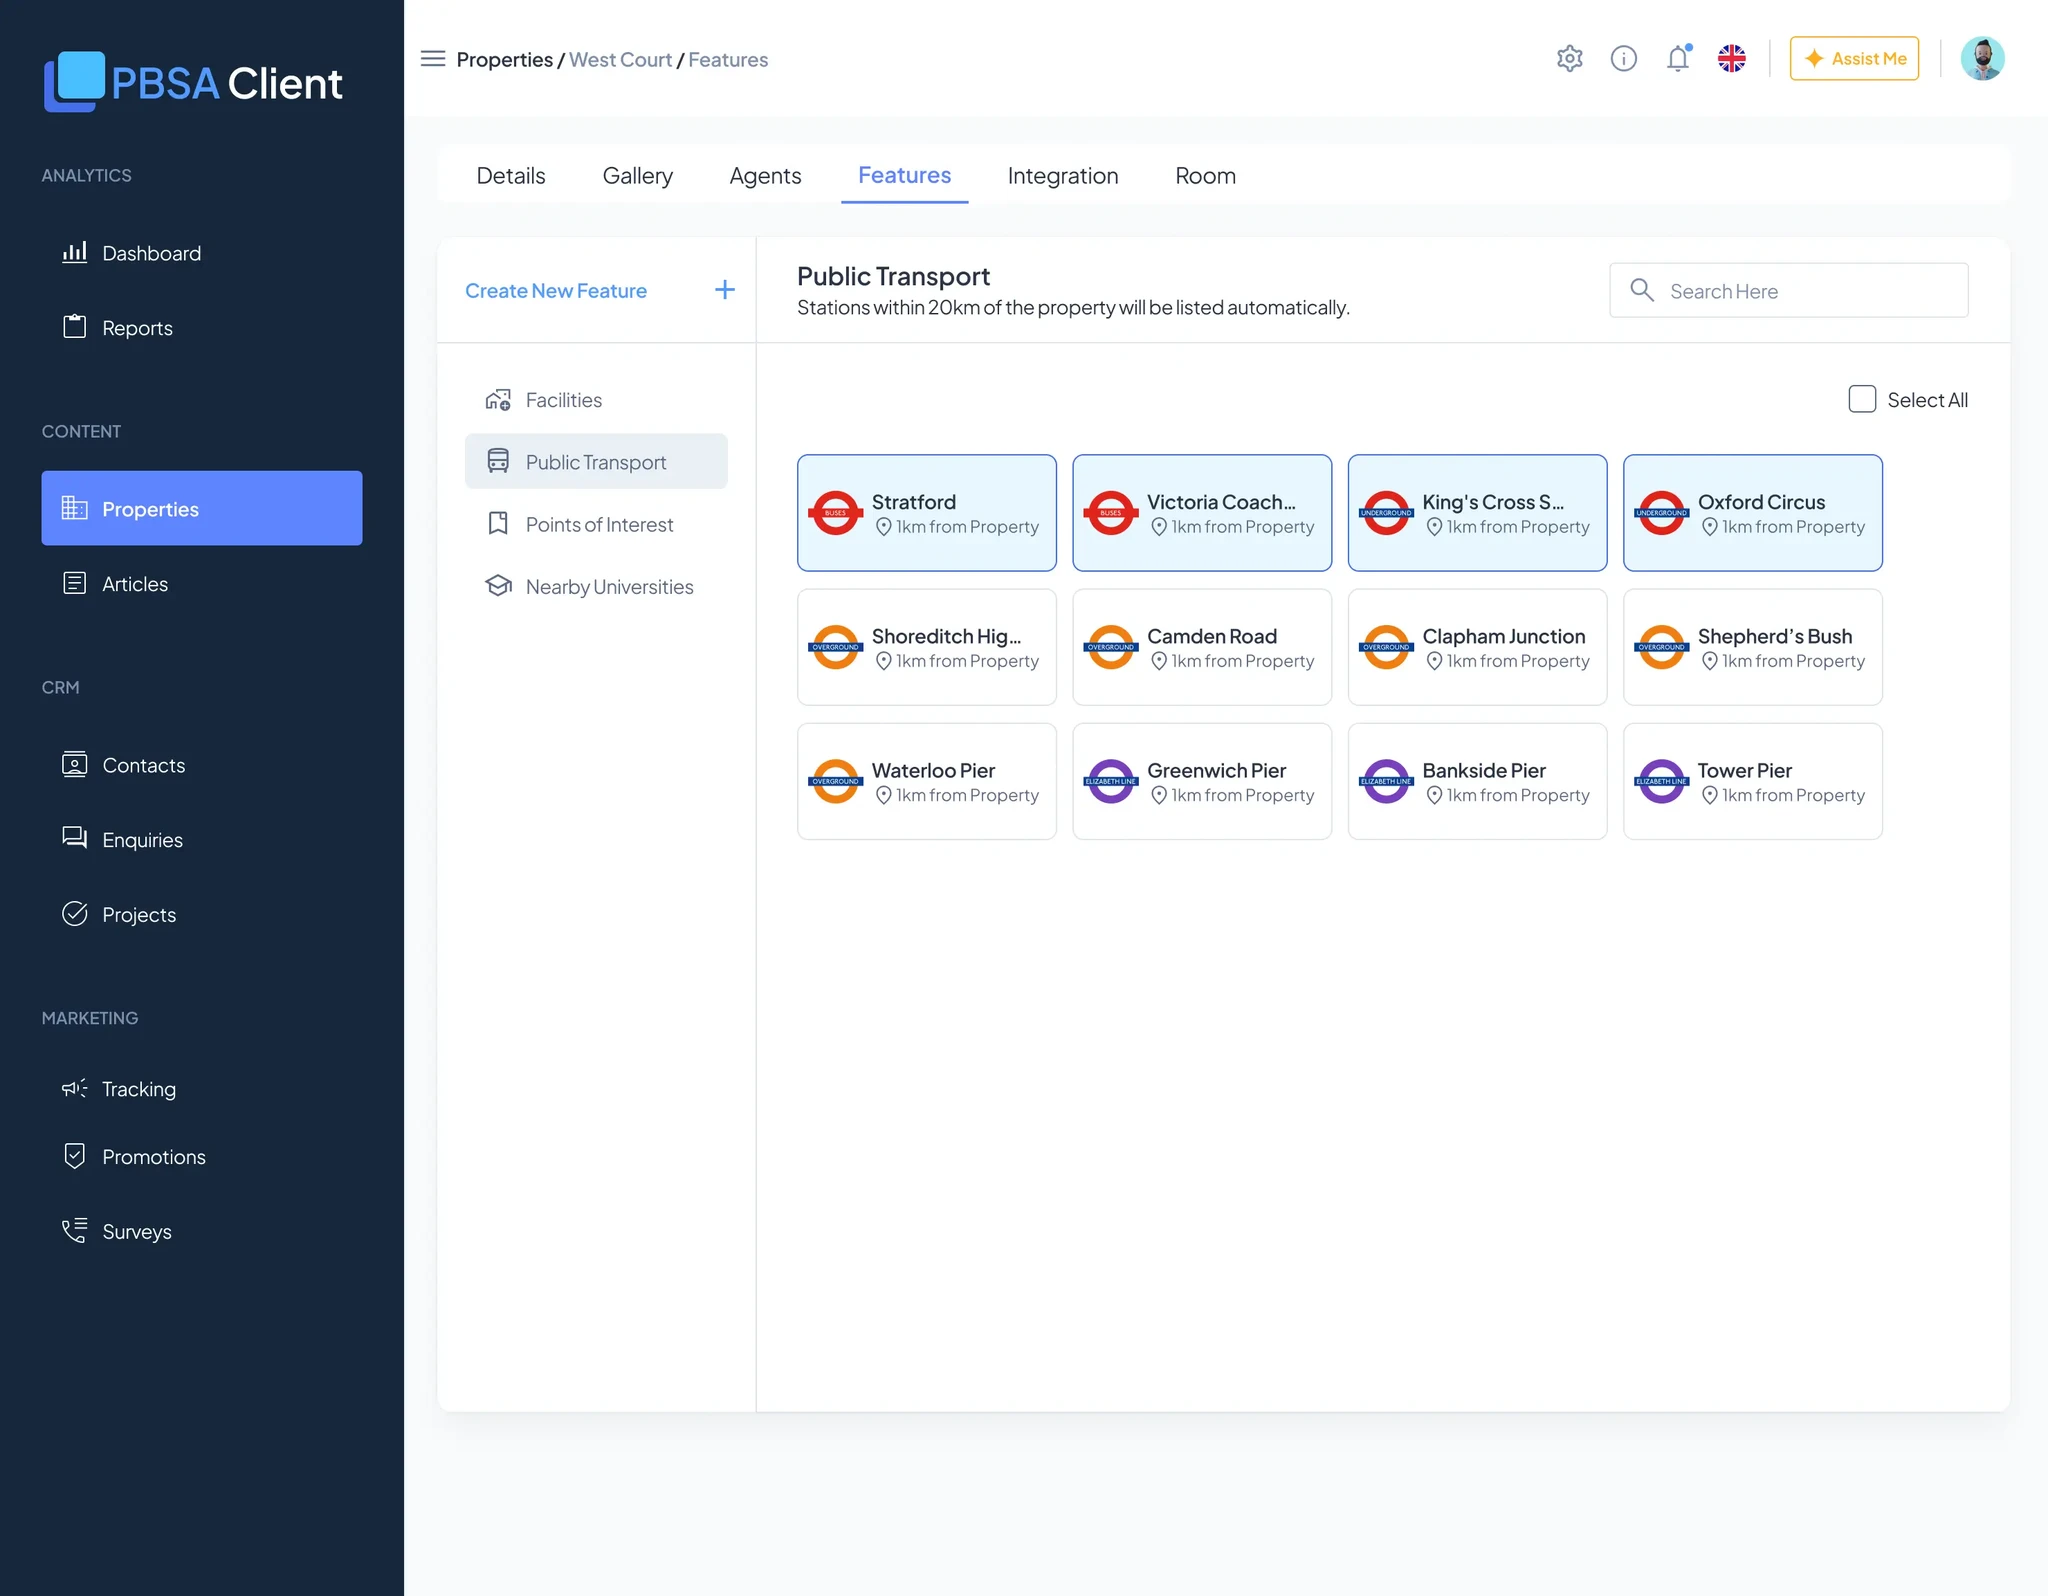Select the Clapham Junction station card

(x=1478, y=647)
